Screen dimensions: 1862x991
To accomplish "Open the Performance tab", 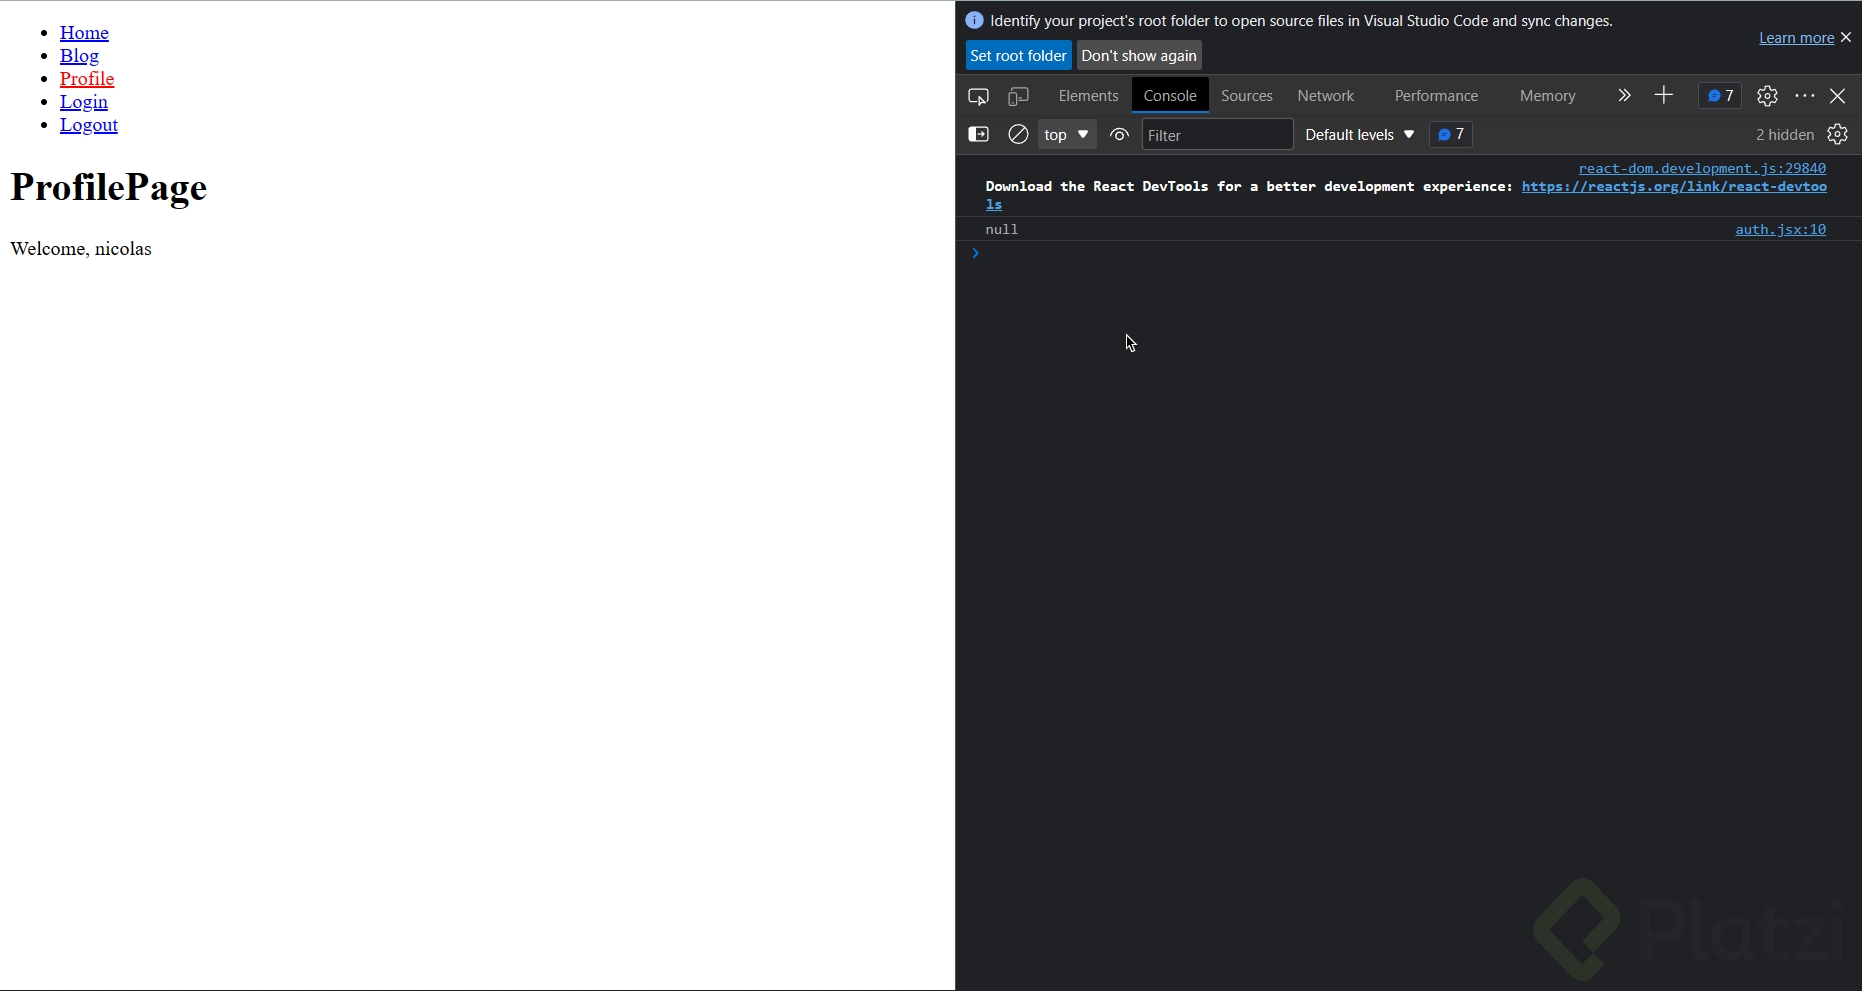I will pos(1436,96).
